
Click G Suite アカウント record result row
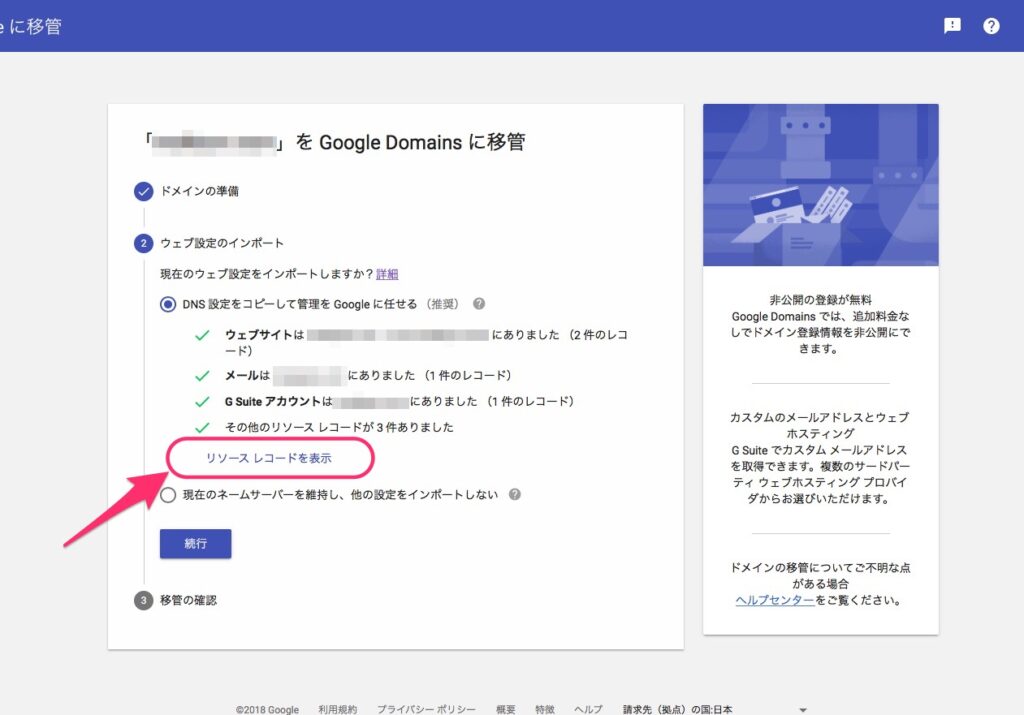point(384,402)
